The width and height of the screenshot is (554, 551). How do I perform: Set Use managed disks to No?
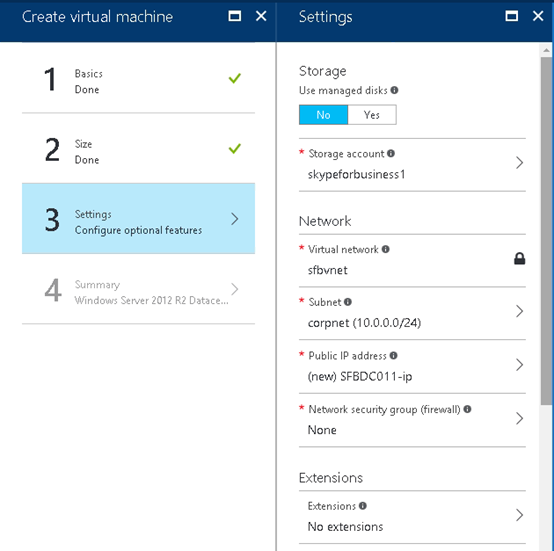(x=323, y=115)
